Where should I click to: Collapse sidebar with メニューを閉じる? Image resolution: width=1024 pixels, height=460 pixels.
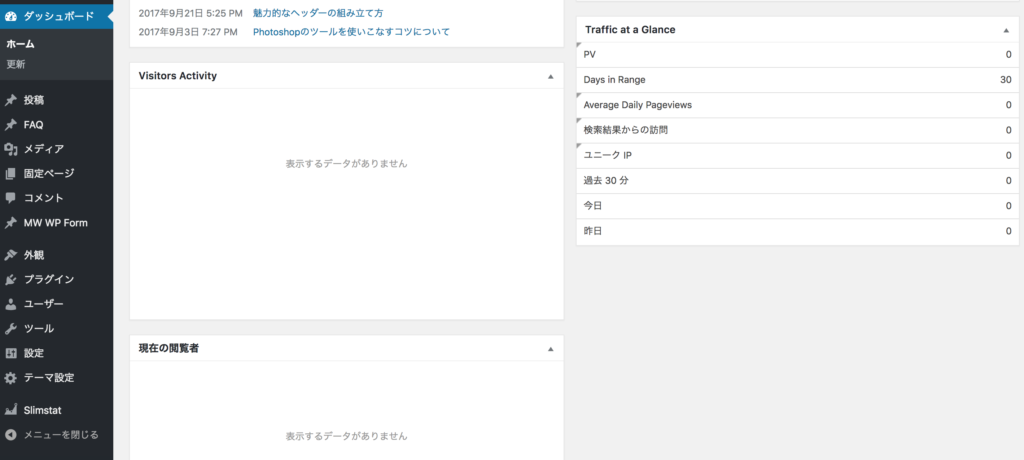[60, 435]
